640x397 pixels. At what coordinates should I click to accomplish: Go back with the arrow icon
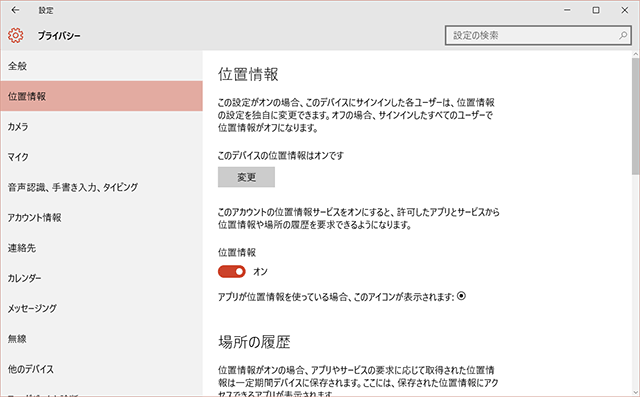point(16,10)
